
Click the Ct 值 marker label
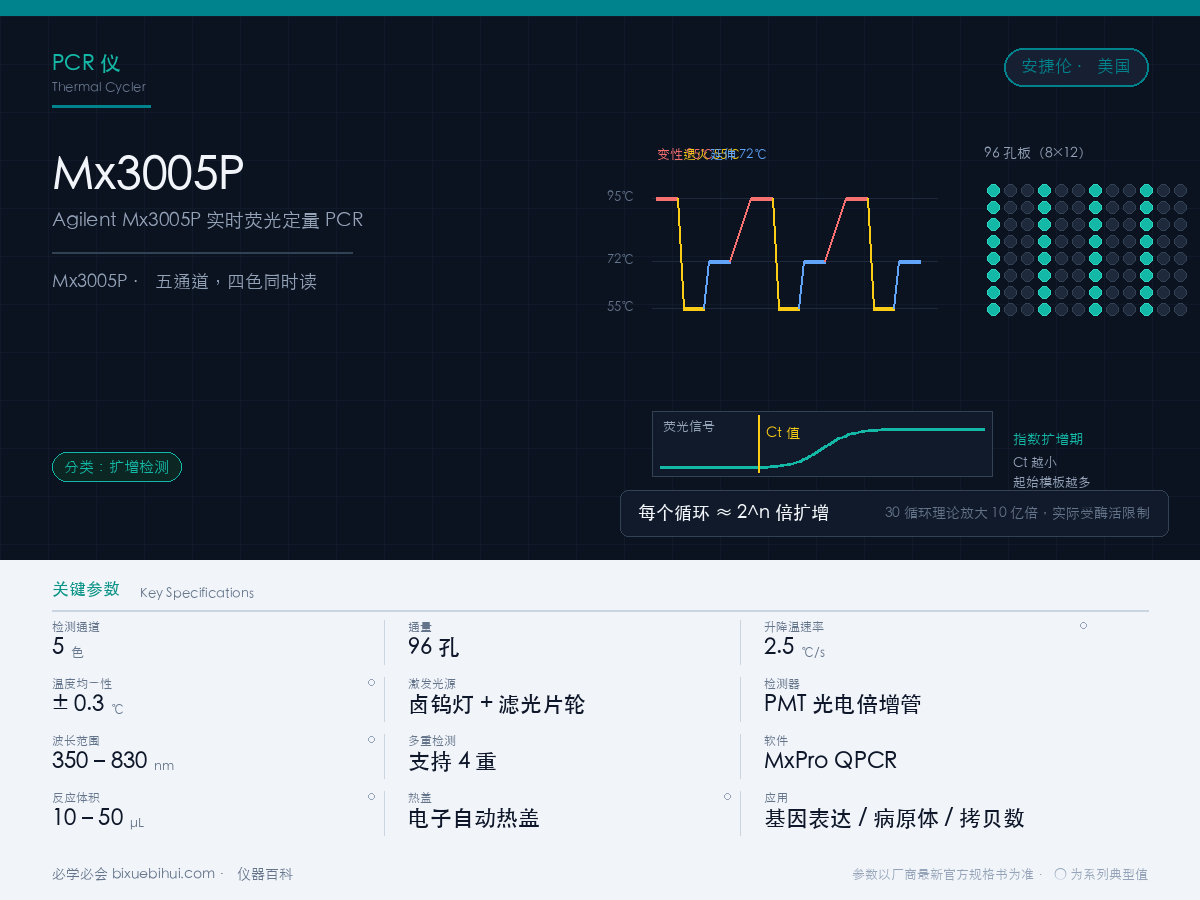tap(783, 433)
